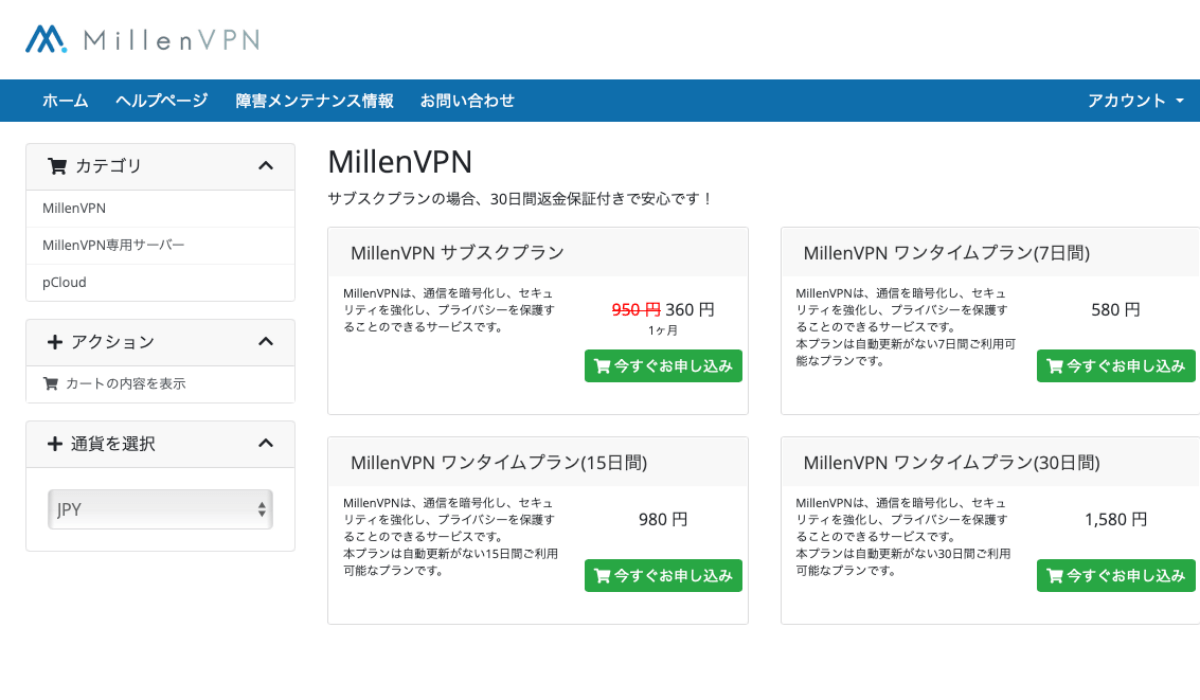Order the 15日間 one-time plan
The height and width of the screenshot is (700, 1200).
663,576
